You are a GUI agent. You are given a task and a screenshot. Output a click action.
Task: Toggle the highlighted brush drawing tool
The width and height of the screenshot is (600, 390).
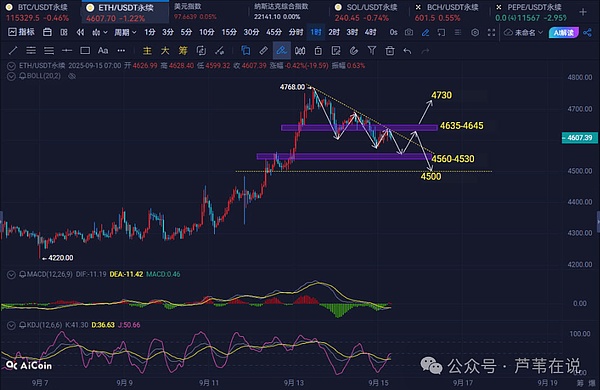coord(281,51)
